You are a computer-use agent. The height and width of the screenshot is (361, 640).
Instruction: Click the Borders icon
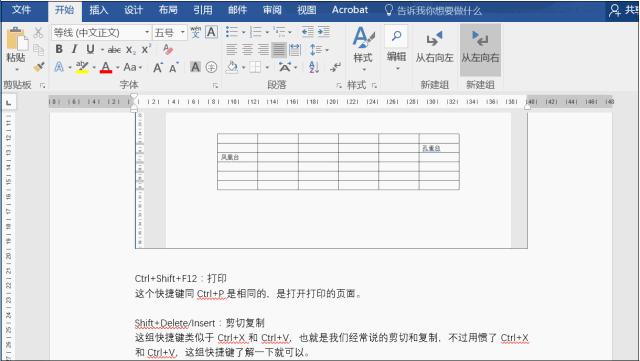point(256,67)
